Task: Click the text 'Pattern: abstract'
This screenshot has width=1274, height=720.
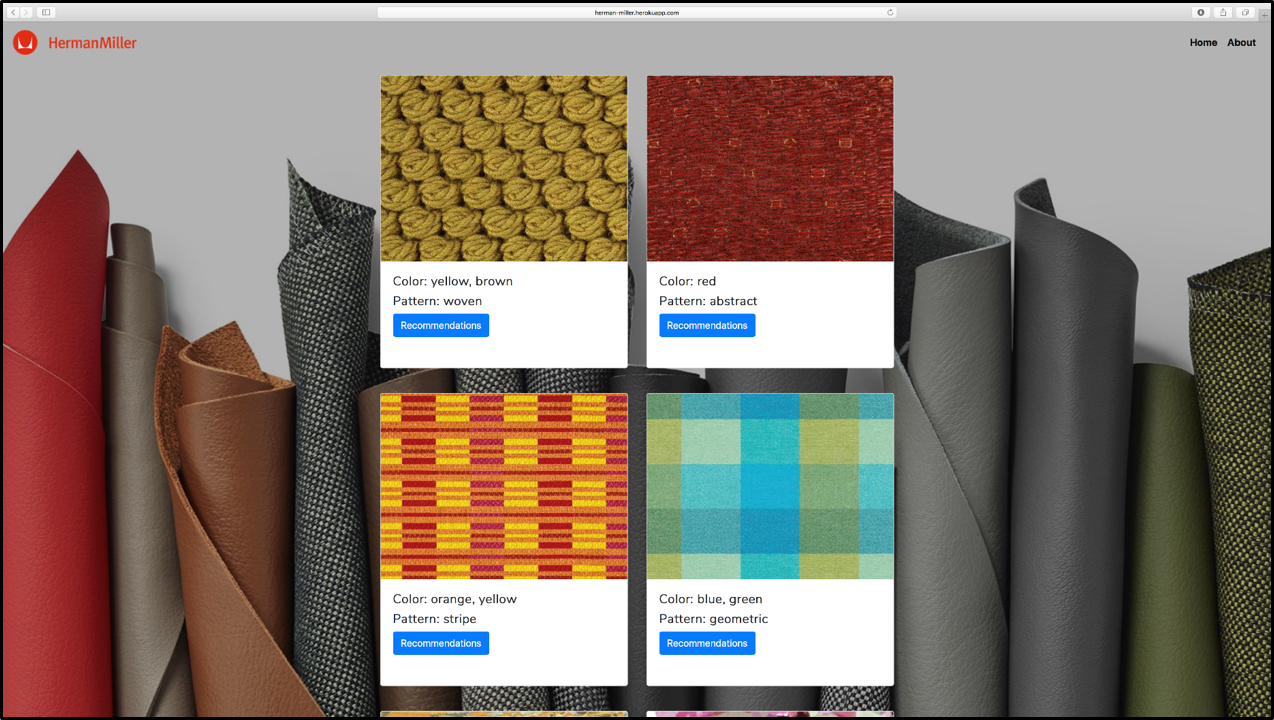Action: coord(708,301)
